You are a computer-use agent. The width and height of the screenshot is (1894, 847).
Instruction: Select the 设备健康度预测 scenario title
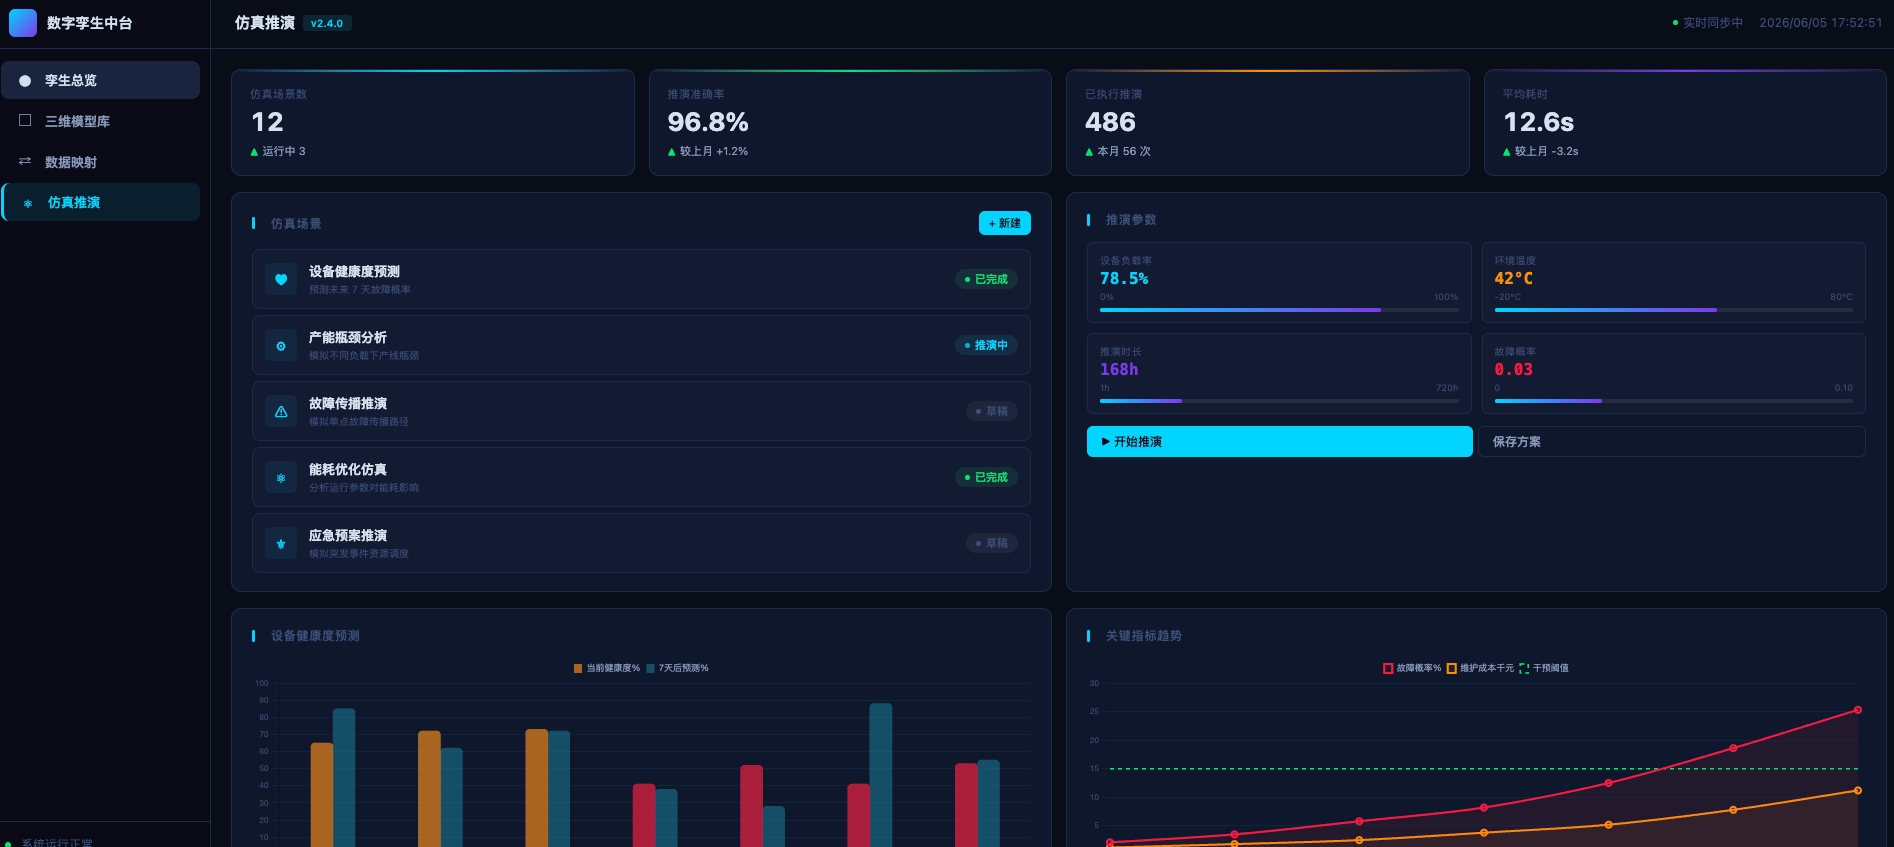coord(354,272)
